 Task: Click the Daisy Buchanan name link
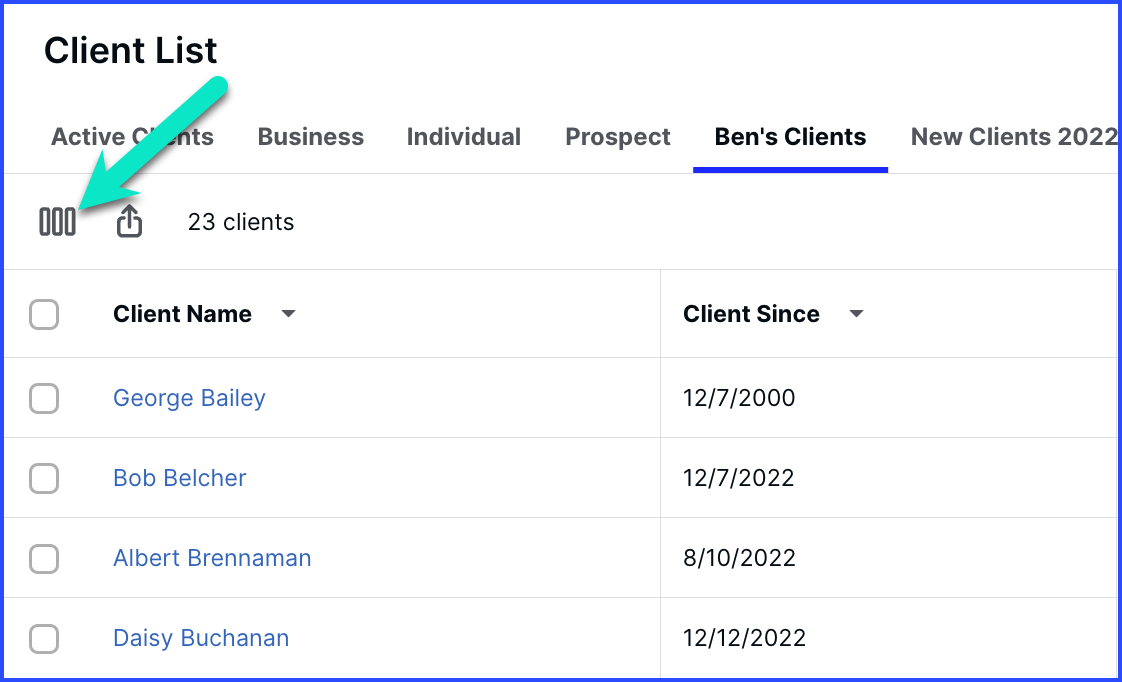(201, 638)
